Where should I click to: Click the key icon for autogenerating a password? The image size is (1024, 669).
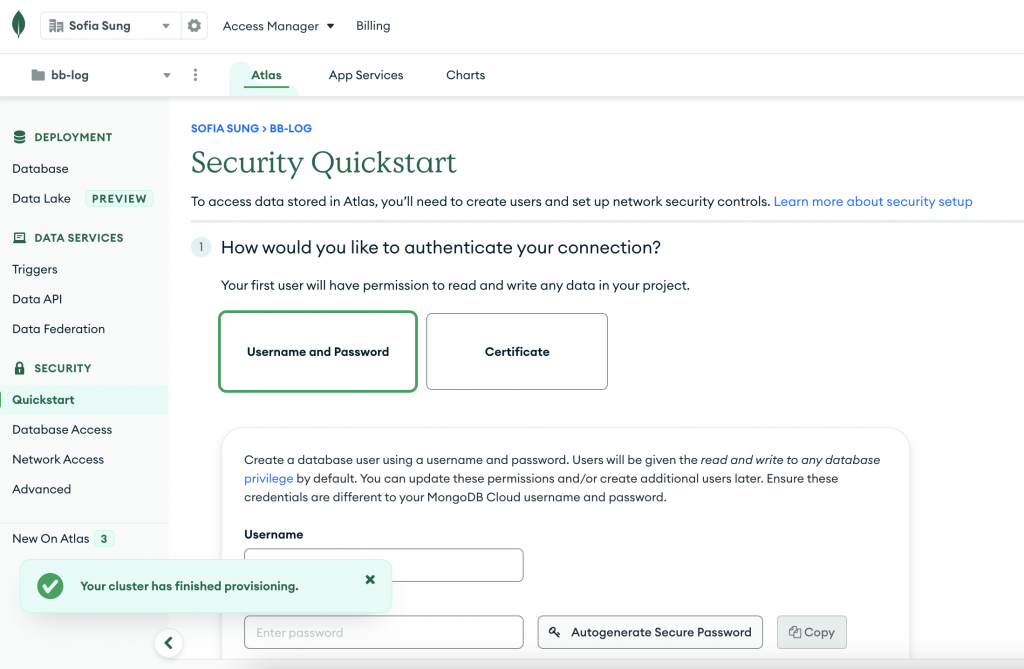pyautogui.click(x=555, y=632)
